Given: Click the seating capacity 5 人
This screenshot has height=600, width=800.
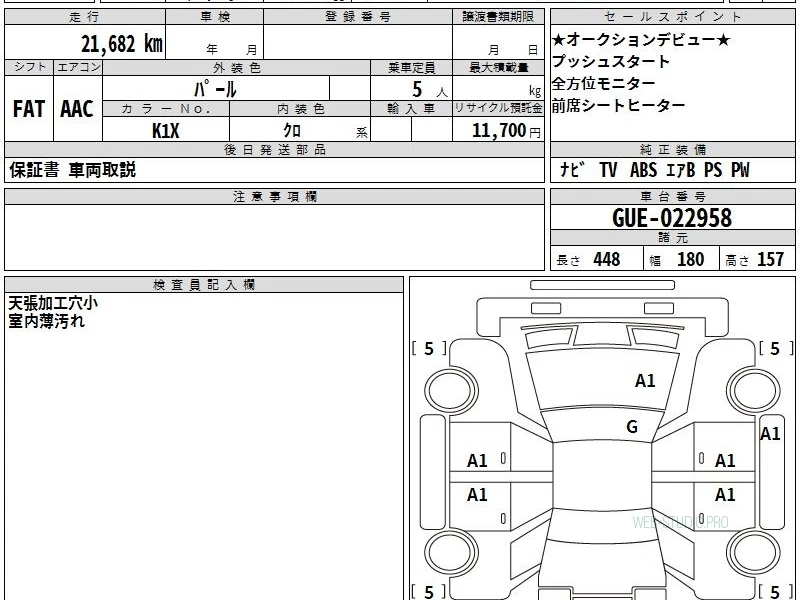Looking at the screenshot, I should (x=430, y=90).
